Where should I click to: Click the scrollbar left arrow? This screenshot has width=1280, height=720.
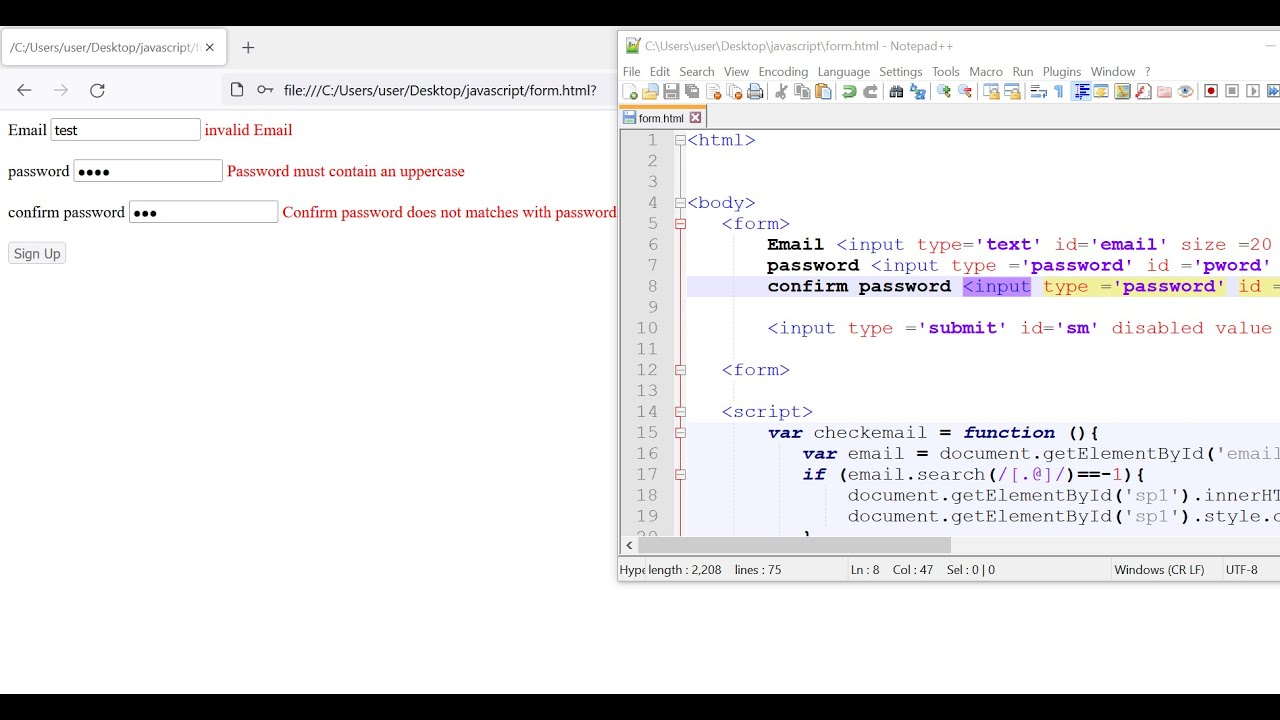(x=629, y=546)
